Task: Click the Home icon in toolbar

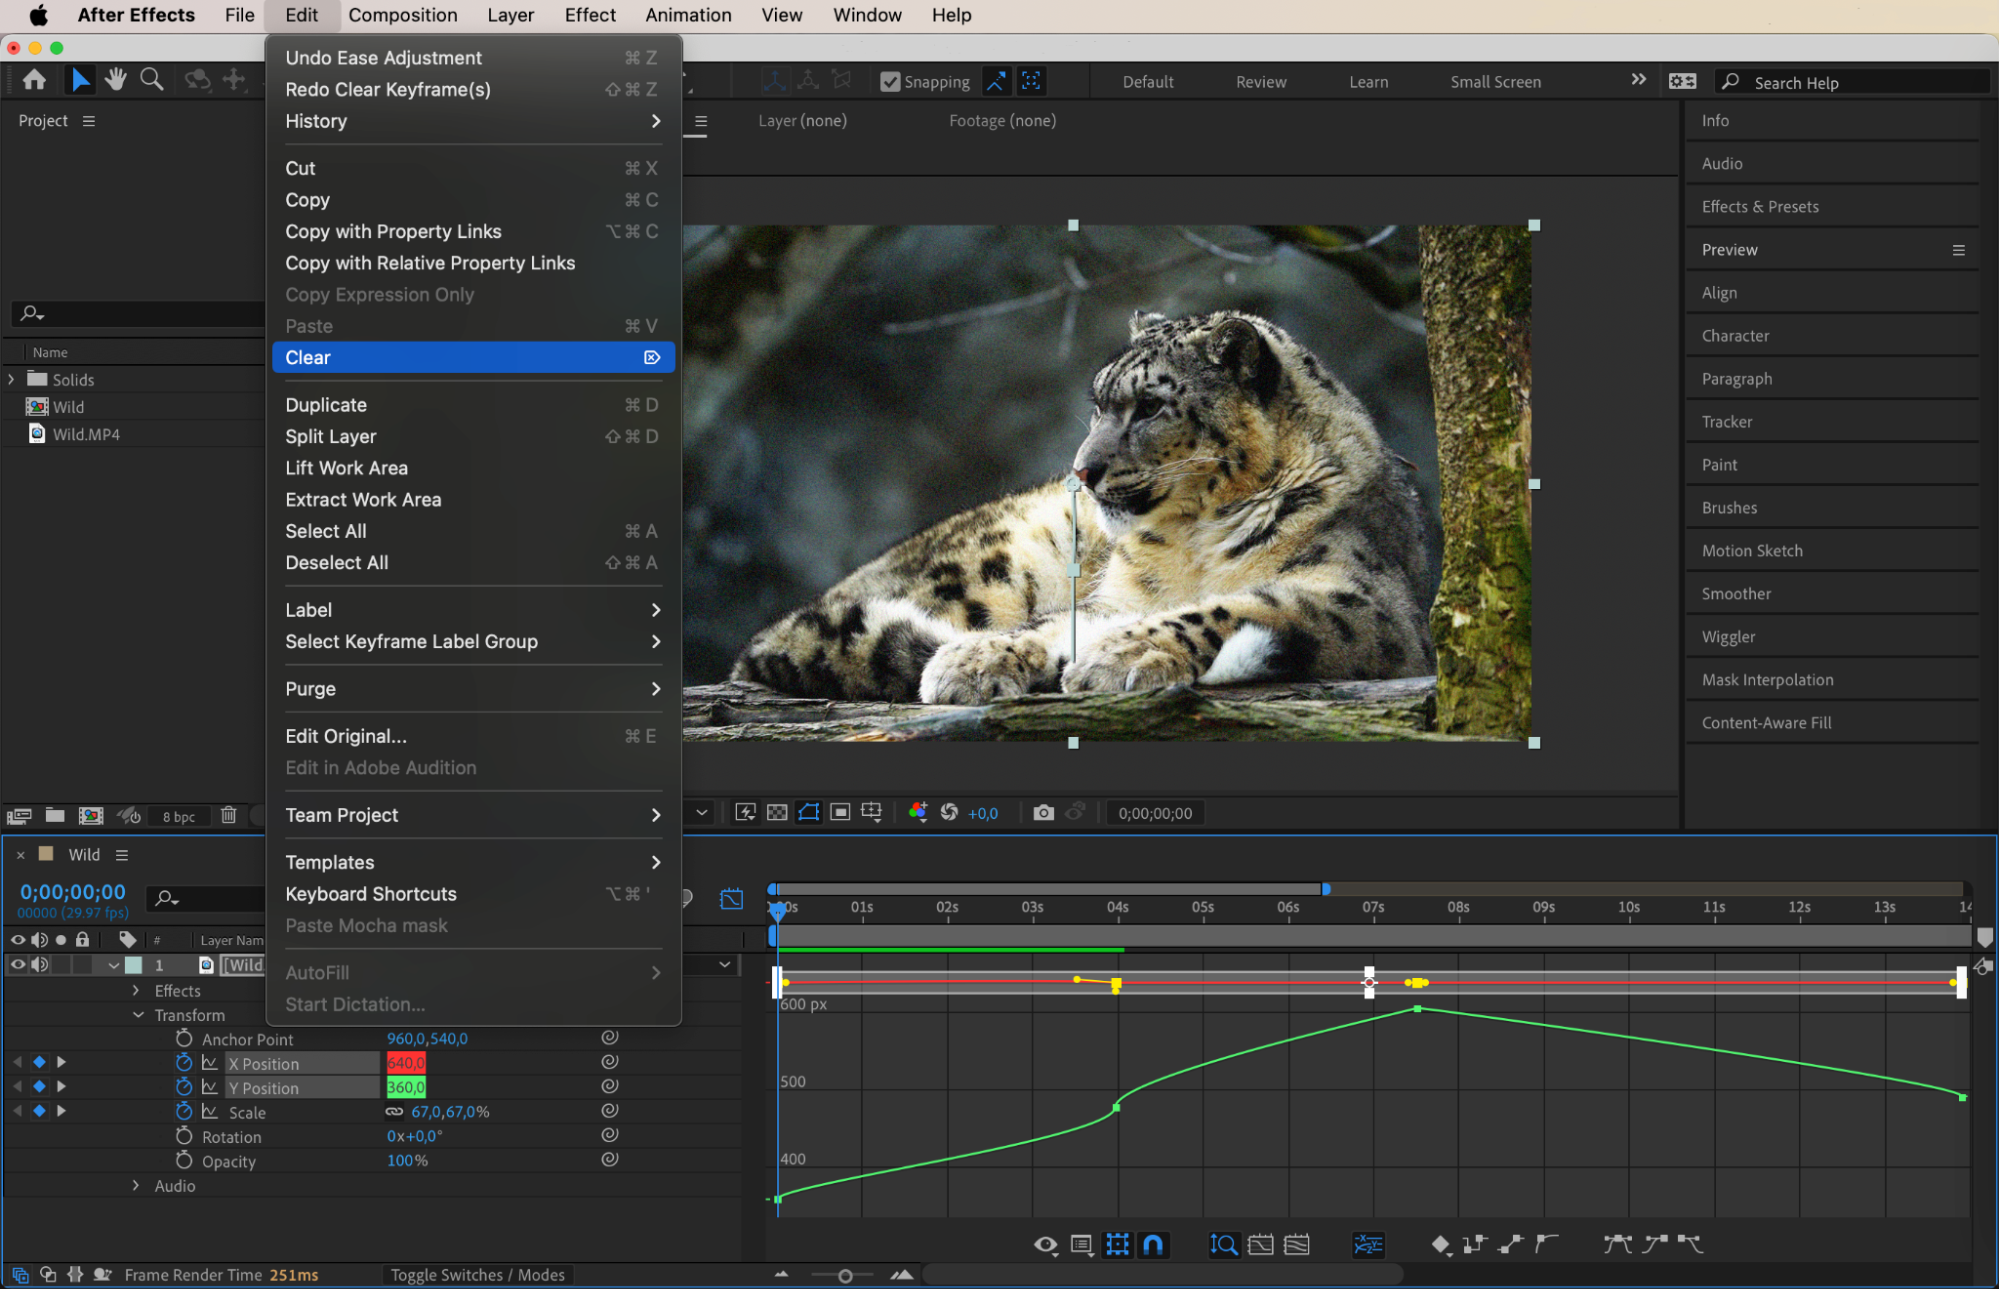Action: (x=34, y=80)
